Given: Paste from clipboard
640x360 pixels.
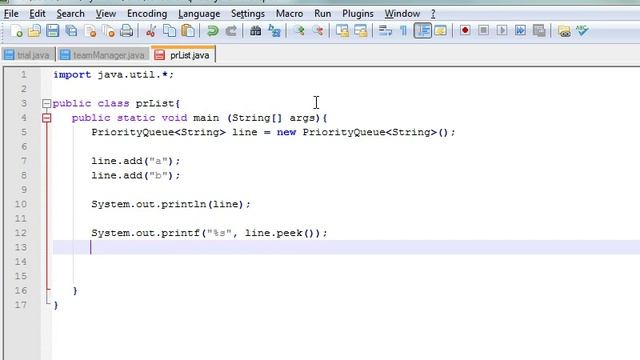Looking at the screenshot, I should 188,31.
